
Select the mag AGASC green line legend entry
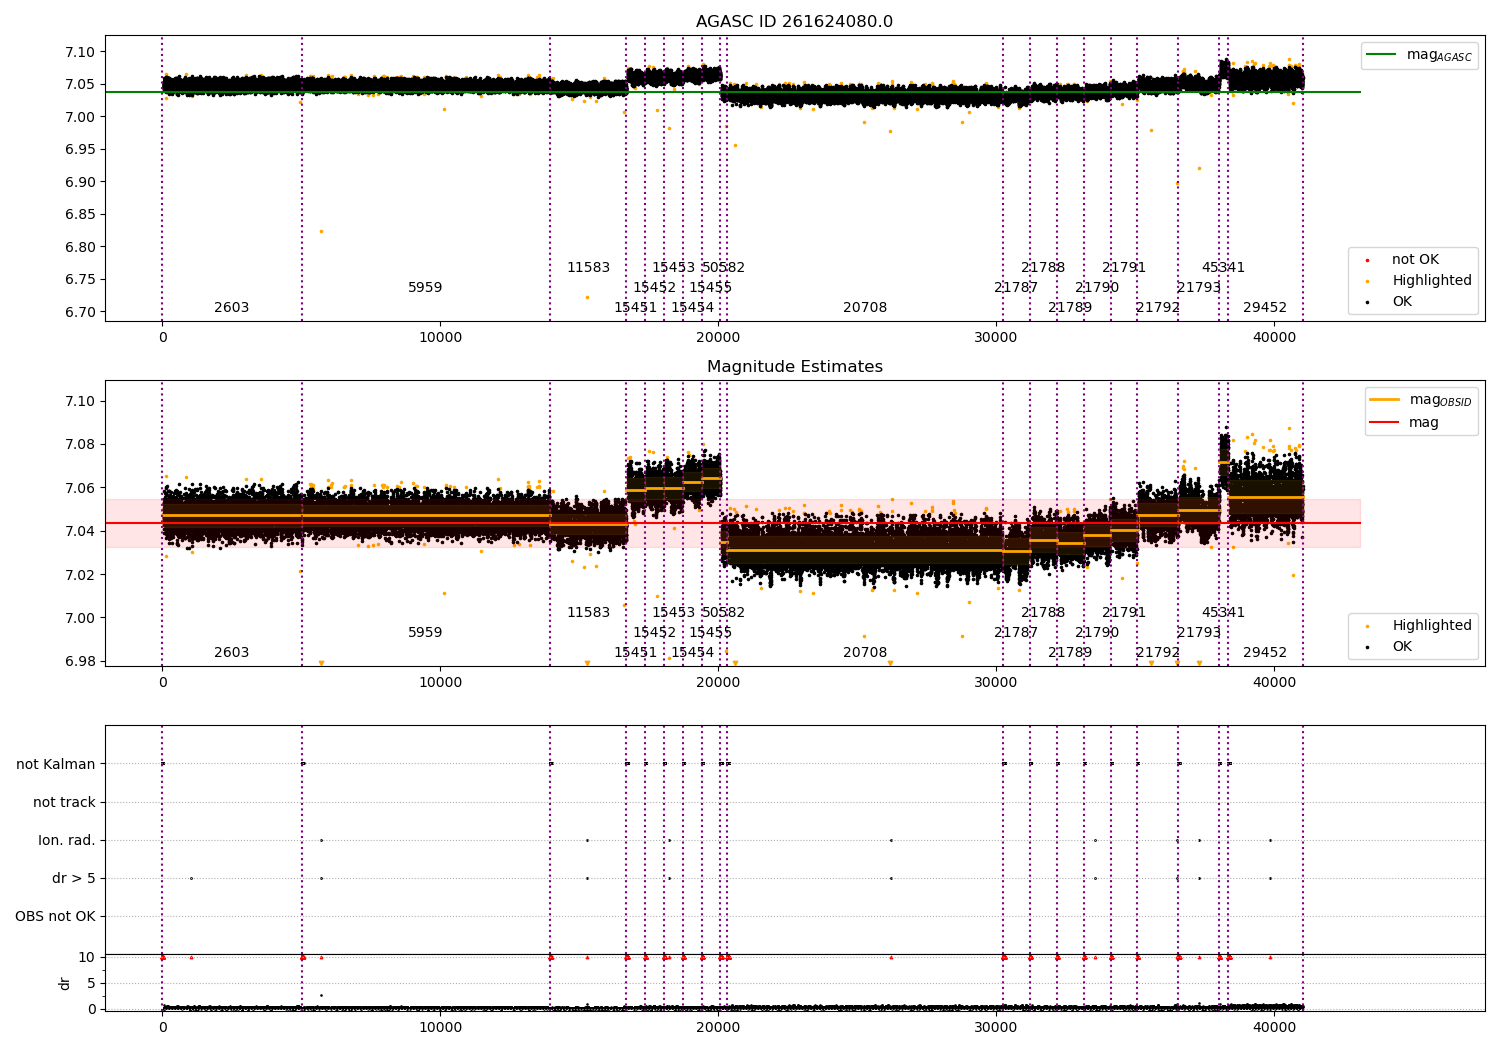coord(1420,55)
